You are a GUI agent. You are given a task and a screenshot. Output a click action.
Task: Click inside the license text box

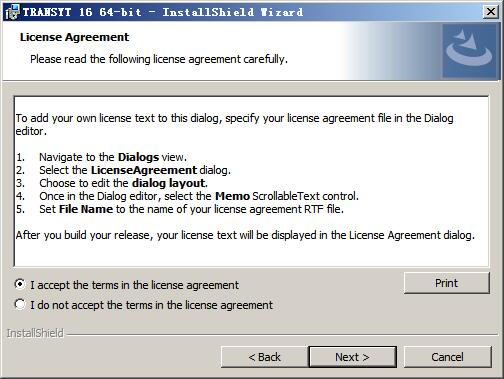click(x=251, y=181)
